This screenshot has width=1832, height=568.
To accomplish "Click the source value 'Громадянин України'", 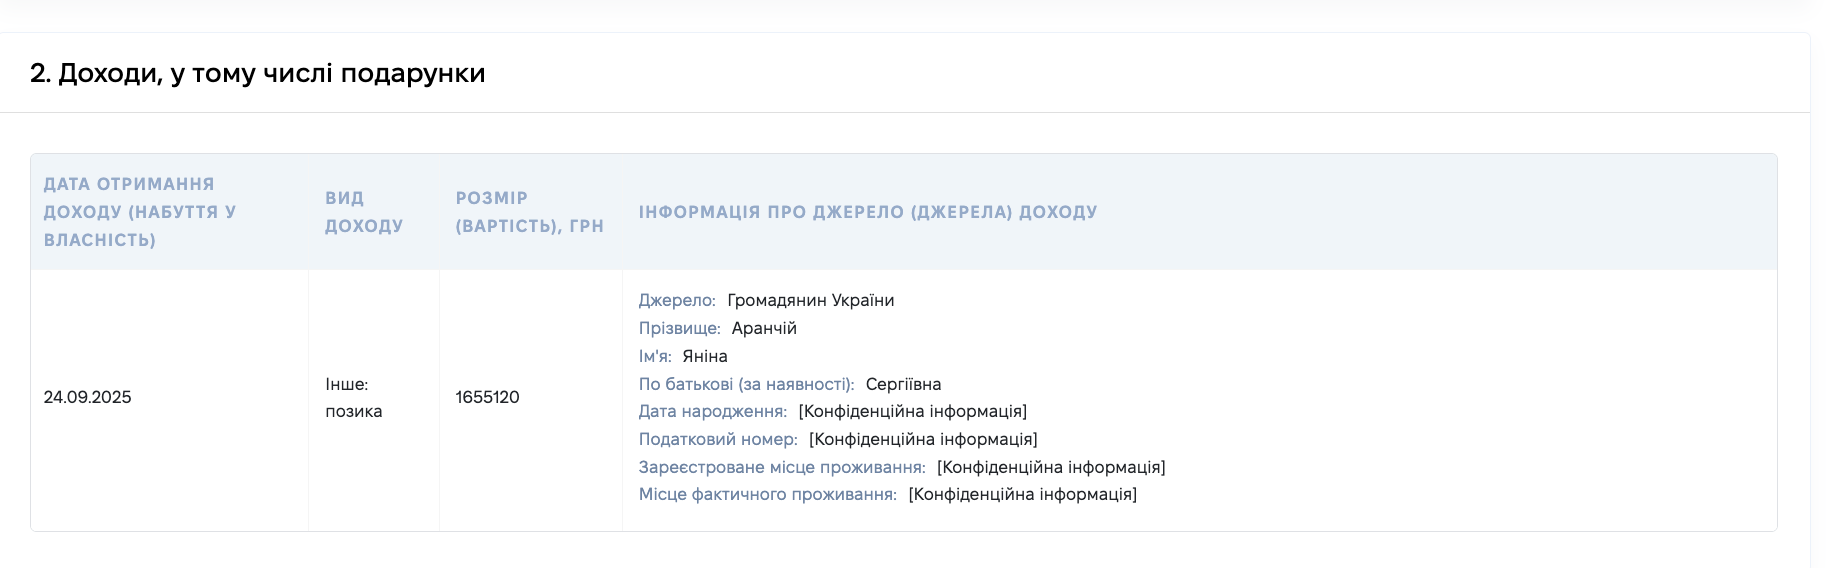I will pyautogui.click(x=811, y=300).
